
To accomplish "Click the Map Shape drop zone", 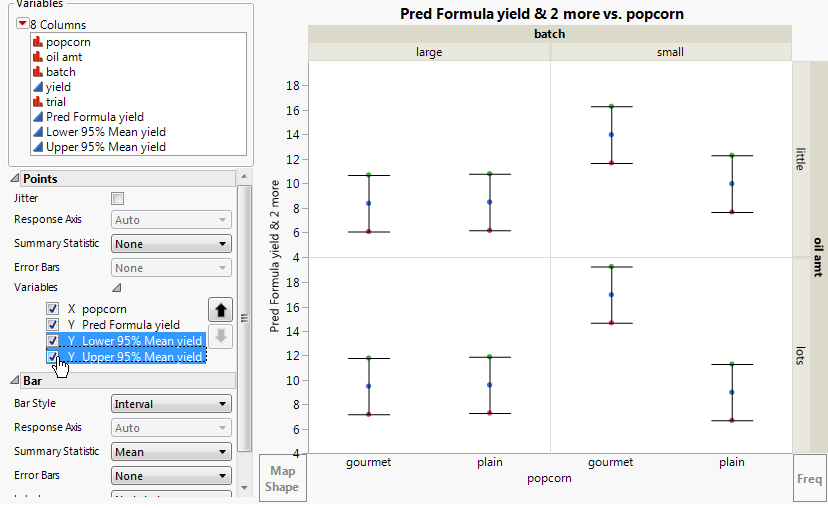I will (281, 478).
